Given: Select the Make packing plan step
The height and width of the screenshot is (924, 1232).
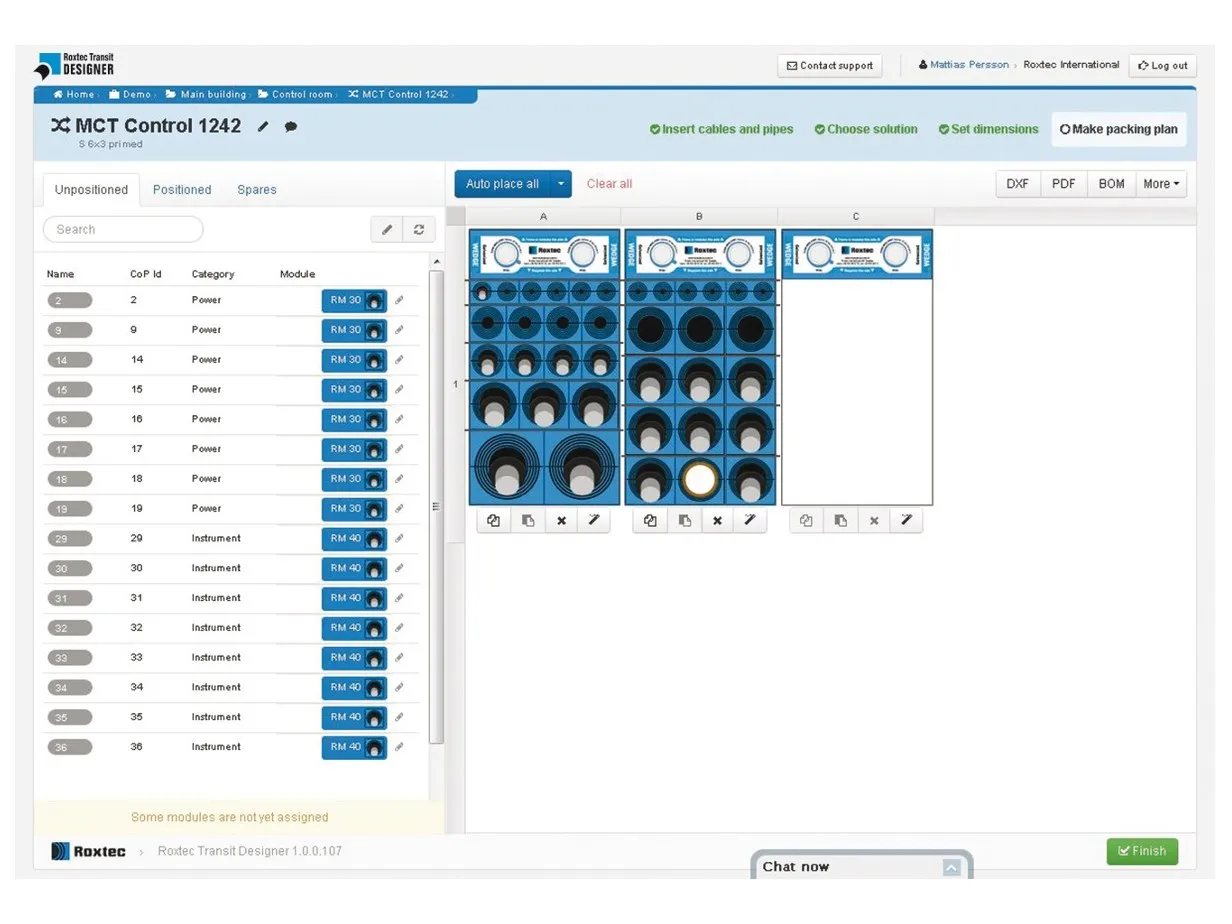Looking at the screenshot, I should tap(1119, 129).
